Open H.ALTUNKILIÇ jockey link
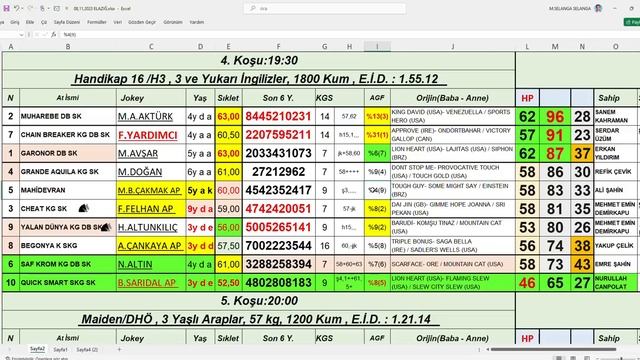 [148, 227]
